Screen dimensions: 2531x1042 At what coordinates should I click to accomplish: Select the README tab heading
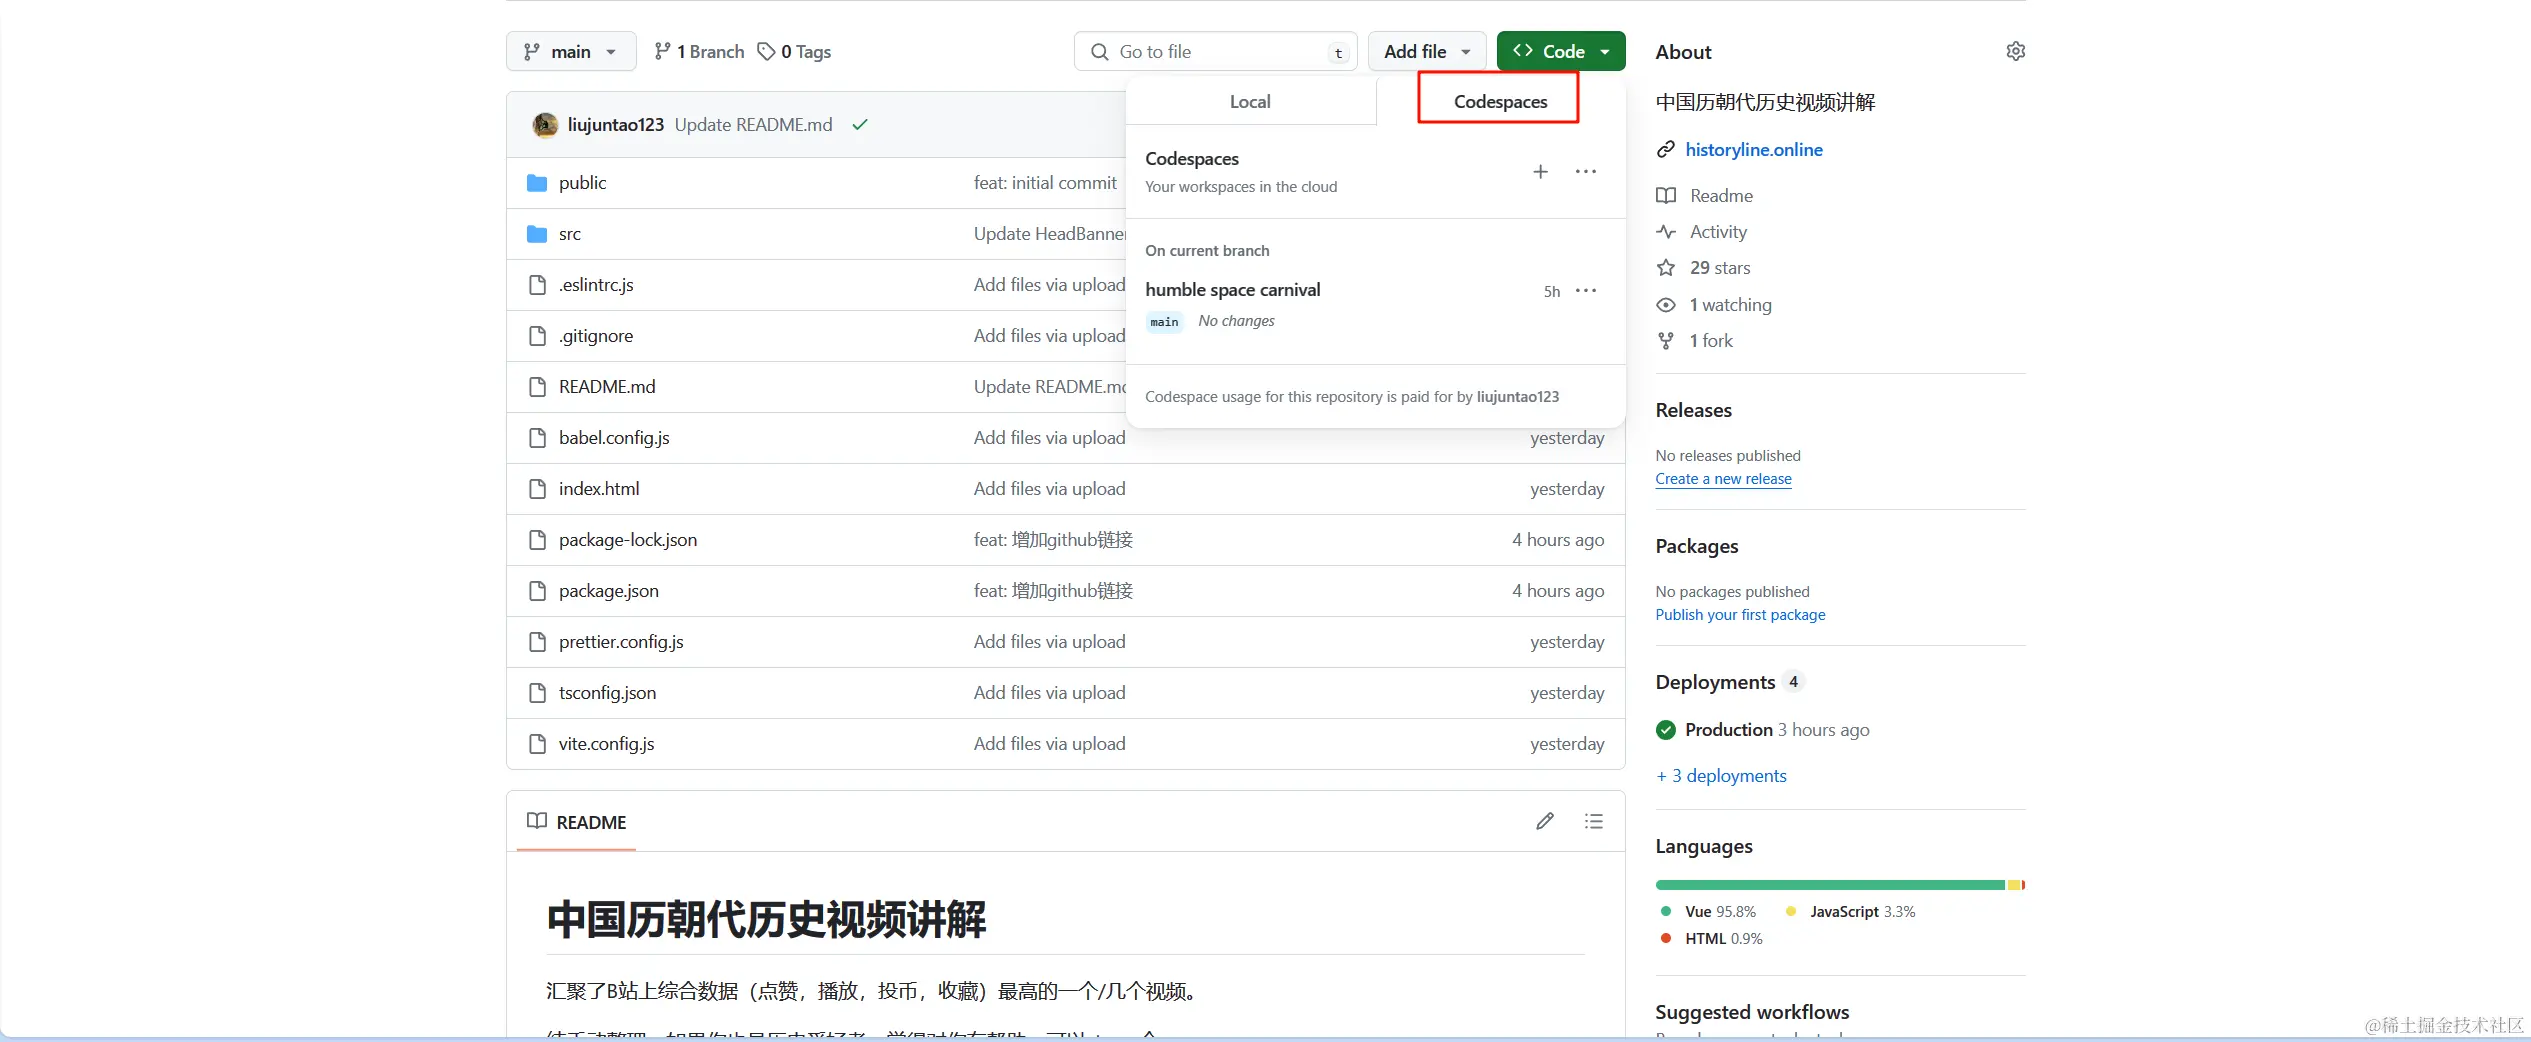pyautogui.click(x=576, y=822)
